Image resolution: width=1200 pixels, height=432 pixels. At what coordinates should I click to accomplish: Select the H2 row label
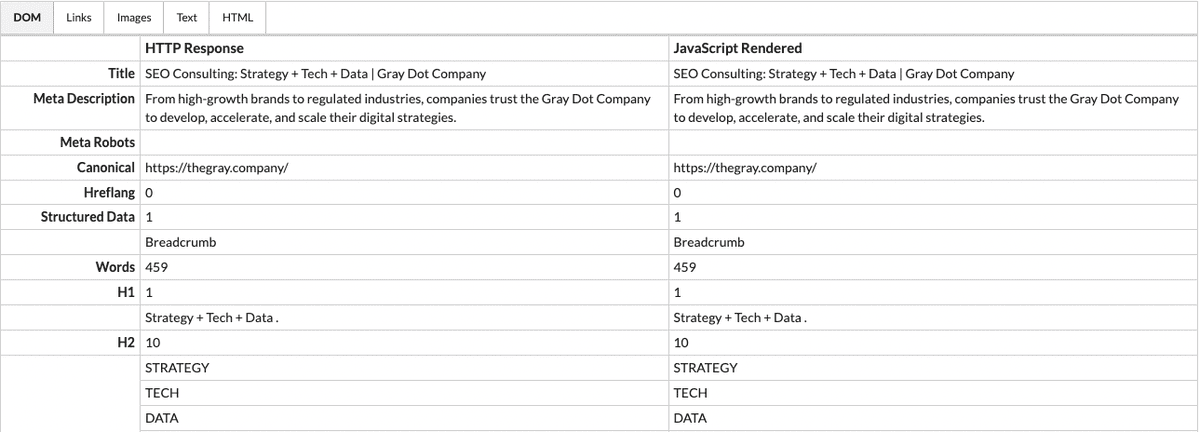click(x=126, y=343)
